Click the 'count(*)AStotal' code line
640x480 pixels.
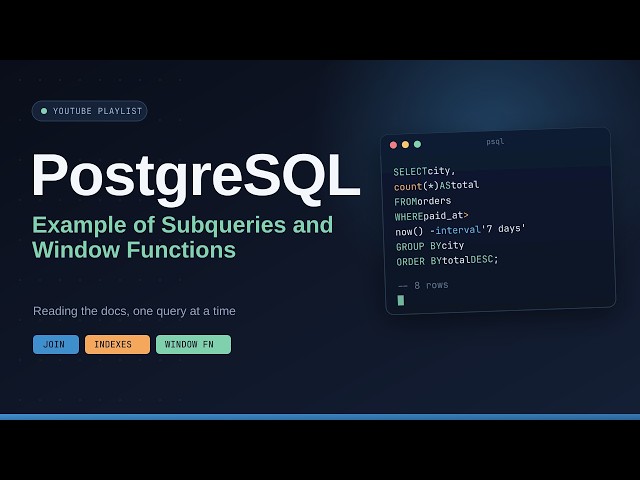pos(436,186)
